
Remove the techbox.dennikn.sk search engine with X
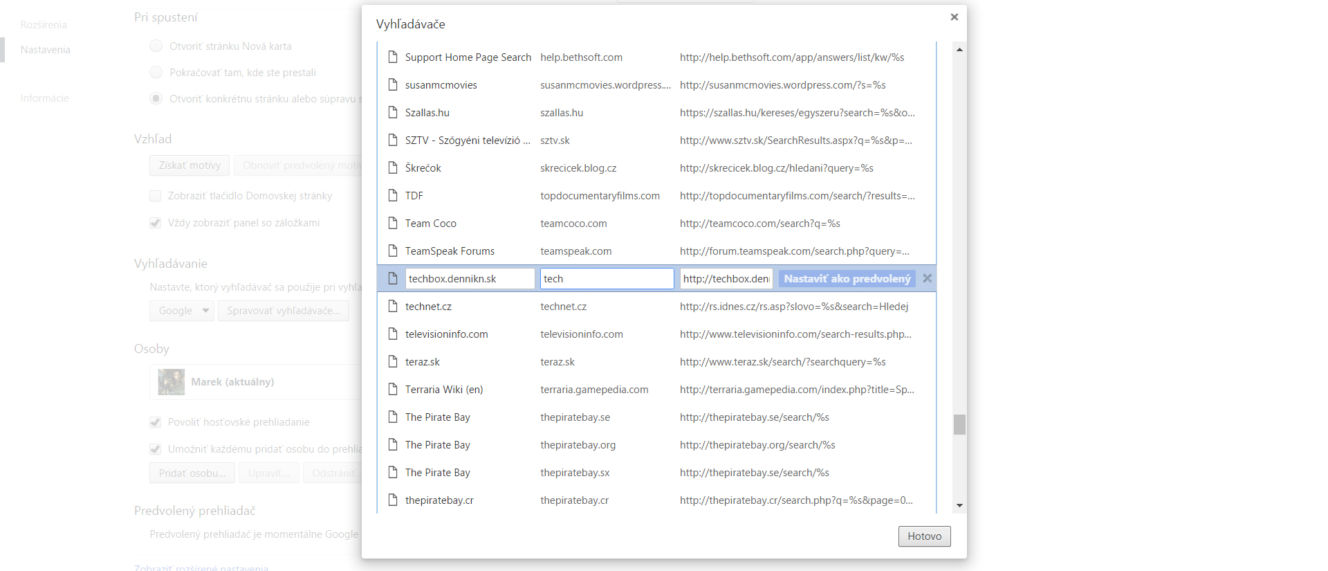coord(927,279)
